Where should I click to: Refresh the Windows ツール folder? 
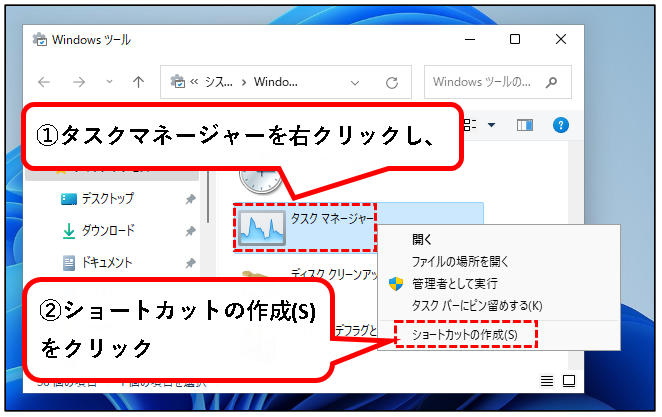pos(392,83)
